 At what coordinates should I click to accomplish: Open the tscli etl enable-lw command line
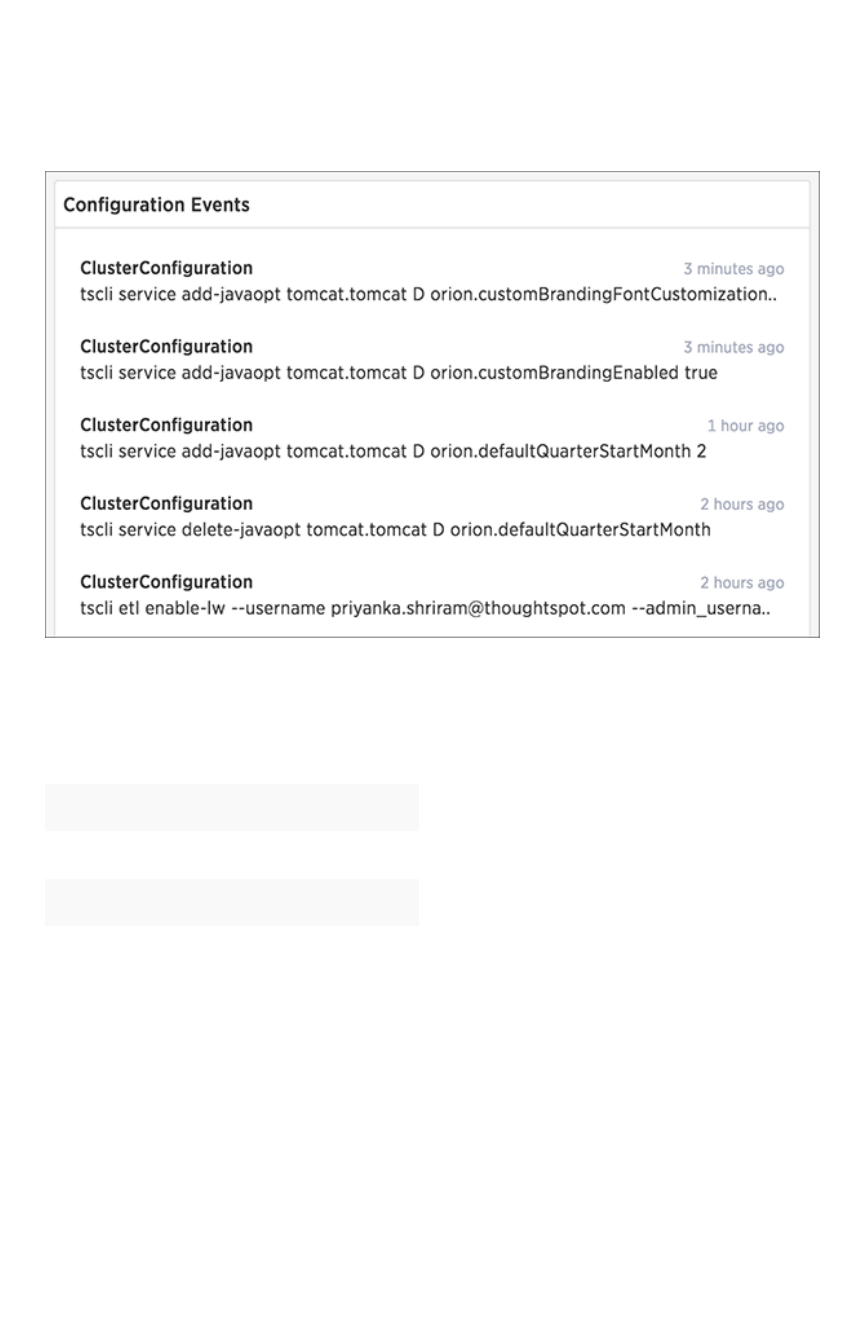pyautogui.click(x=425, y=609)
